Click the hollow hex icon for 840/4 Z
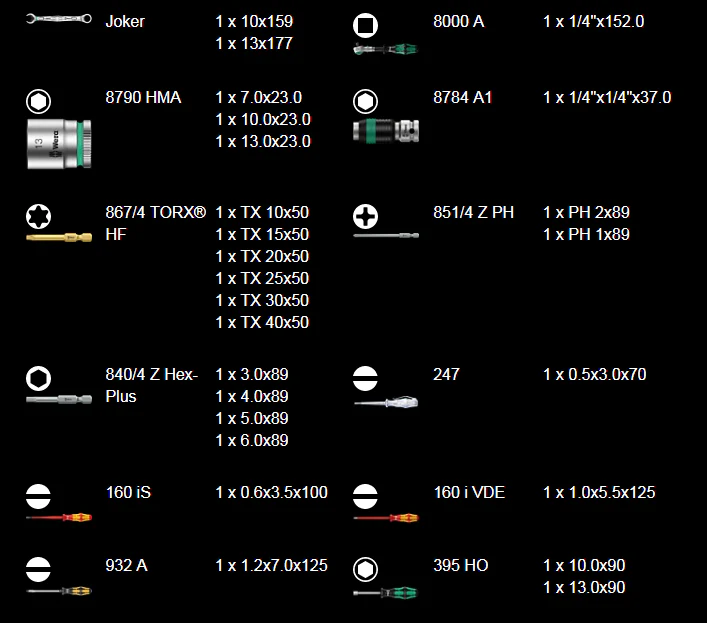 [38, 378]
